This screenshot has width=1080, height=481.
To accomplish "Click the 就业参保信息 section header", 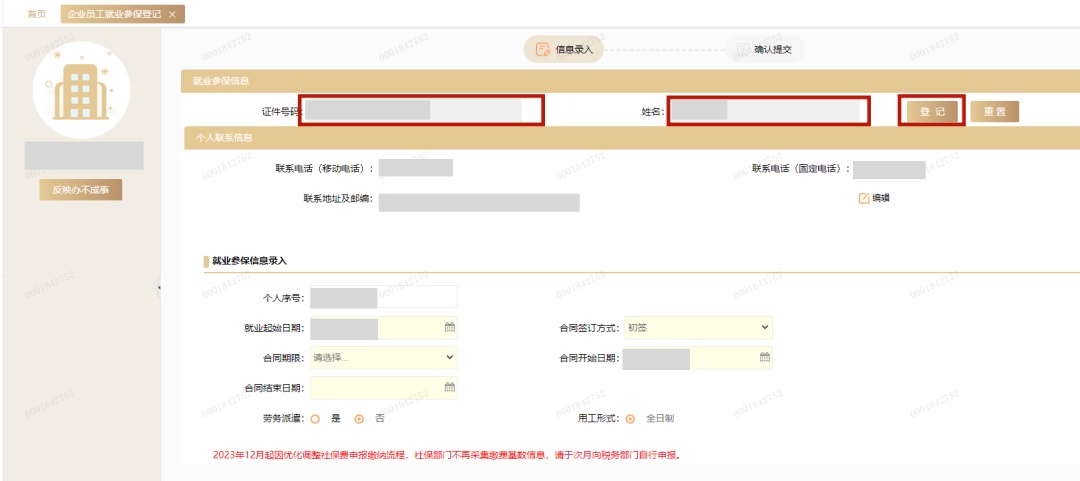I will [x=630, y=81].
